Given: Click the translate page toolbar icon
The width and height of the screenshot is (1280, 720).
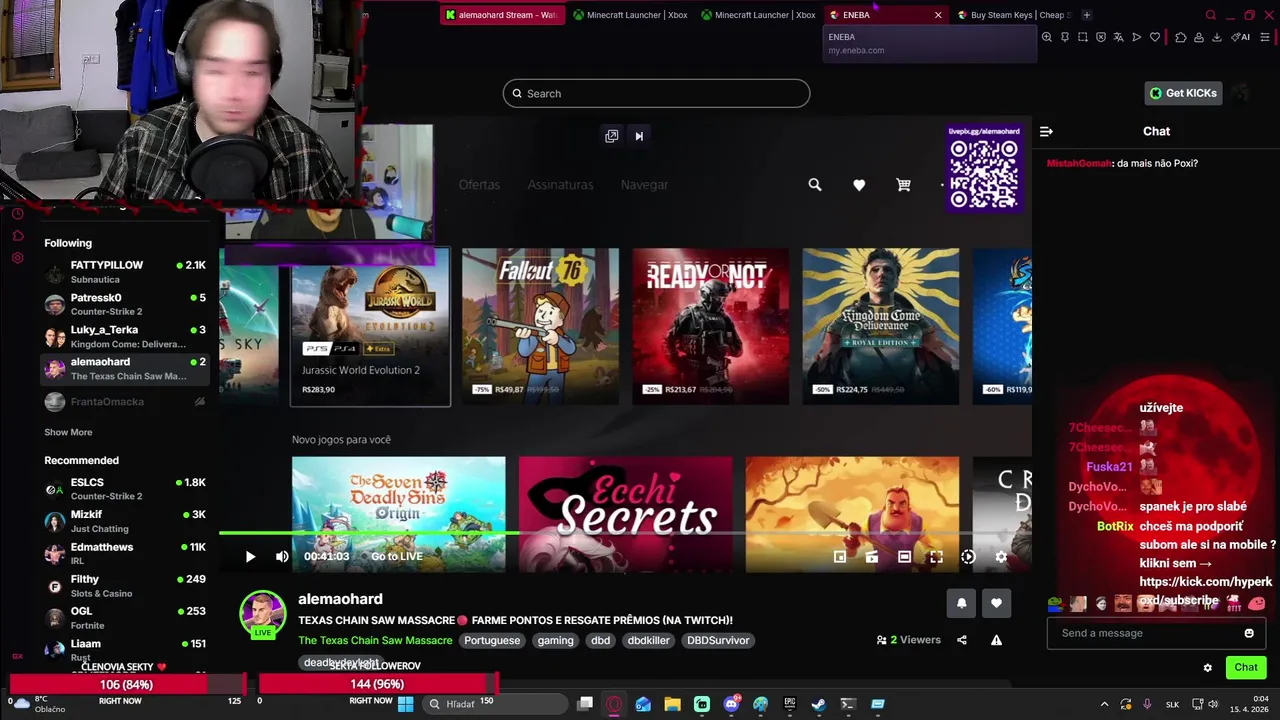Looking at the screenshot, I should click(1118, 37).
